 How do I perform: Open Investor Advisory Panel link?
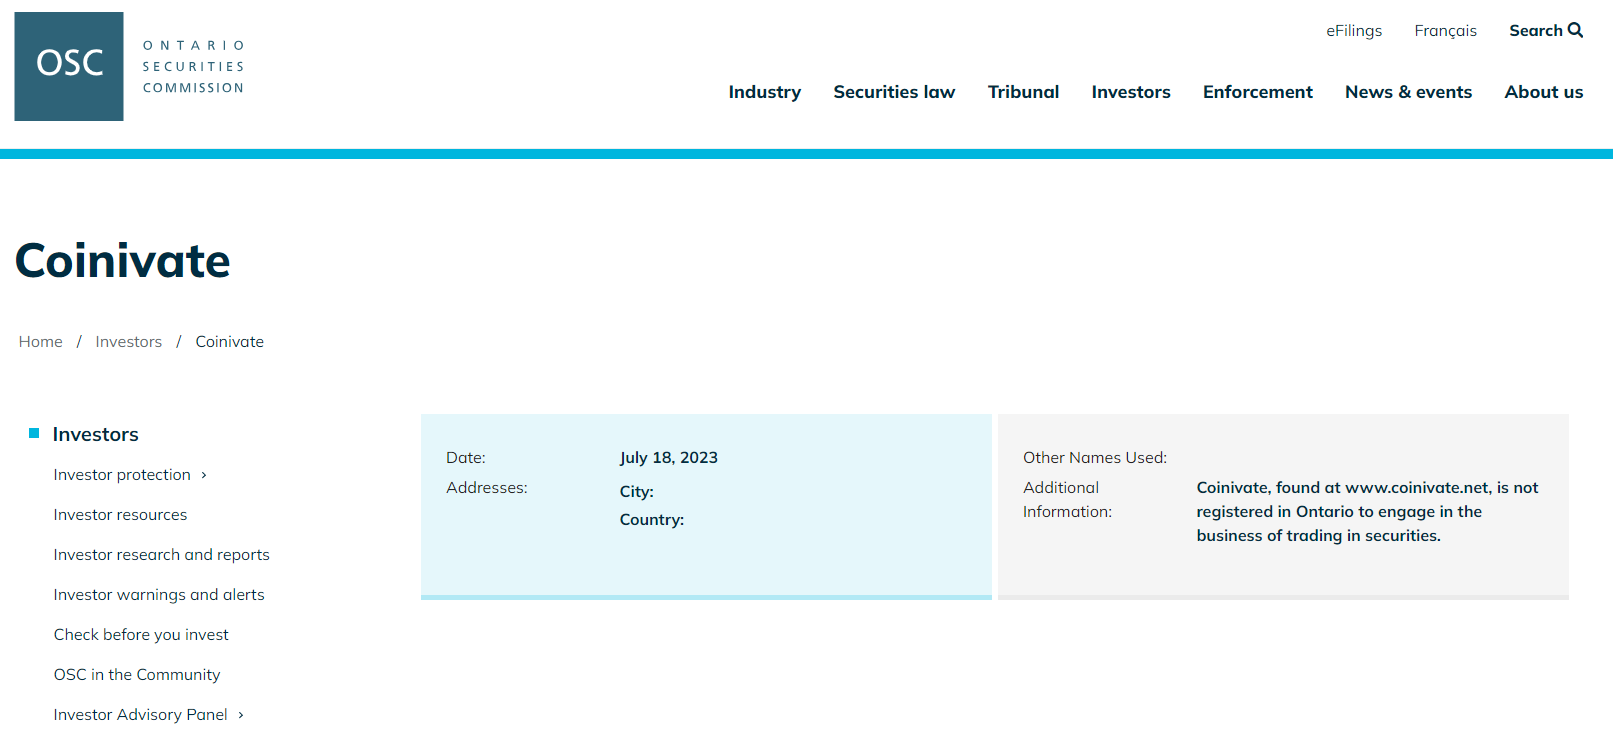pos(141,715)
